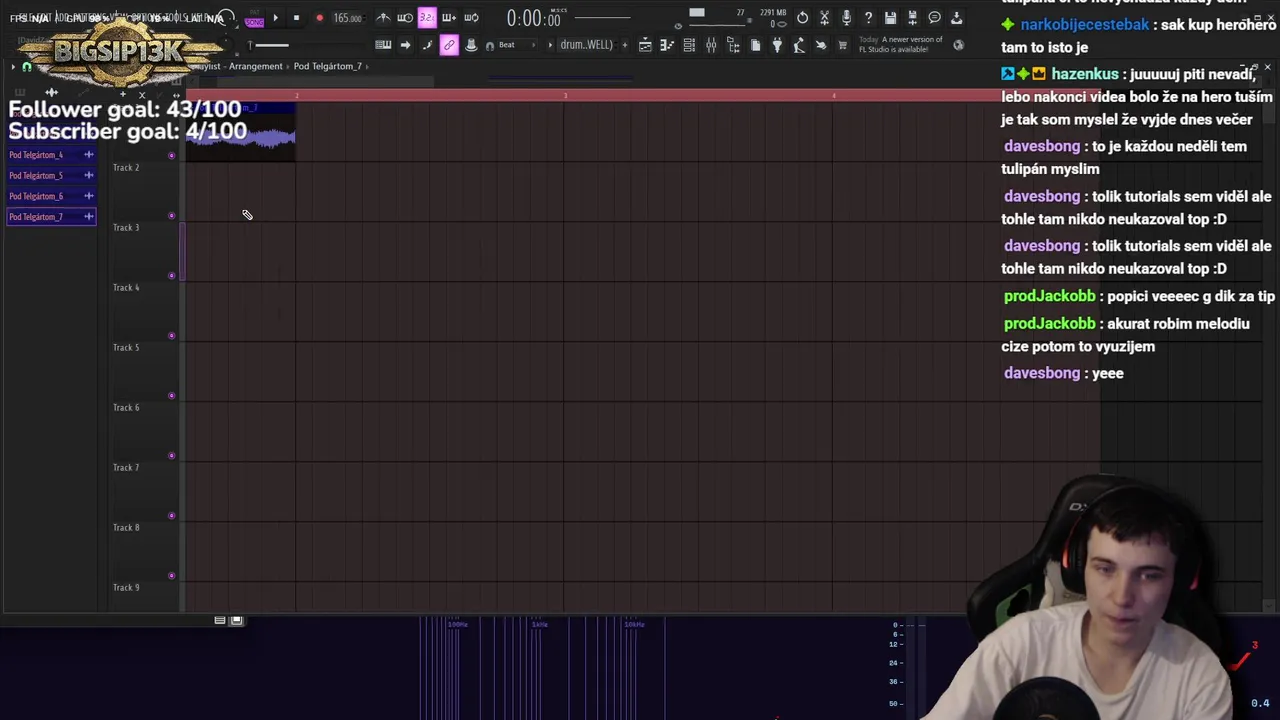Click Arrangement in the playlist breadcrumb
1280x720 pixels.
(256, 66)
